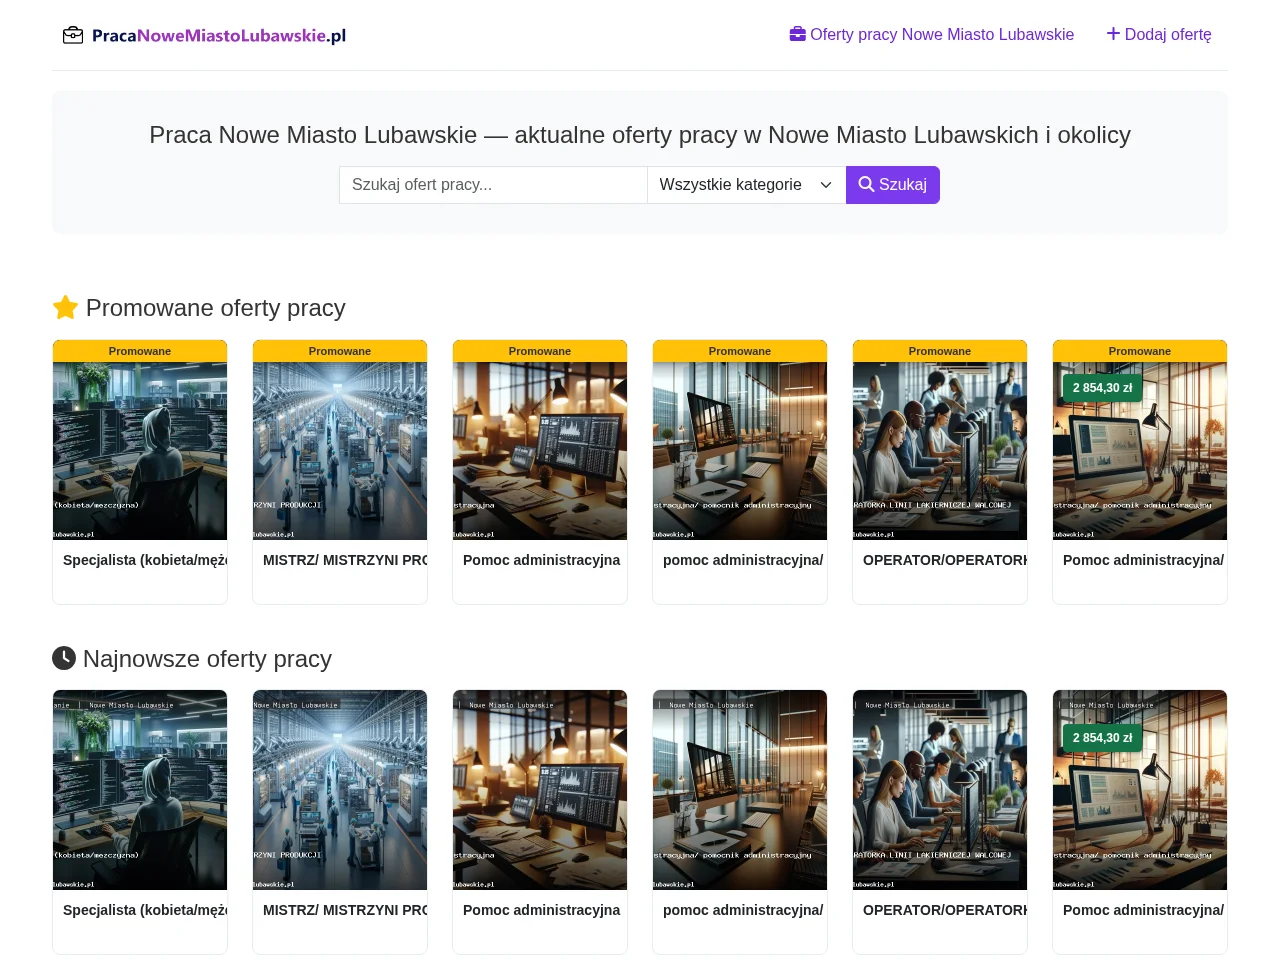Open newest Pomoc administracyjna offer image

[540, 790]
